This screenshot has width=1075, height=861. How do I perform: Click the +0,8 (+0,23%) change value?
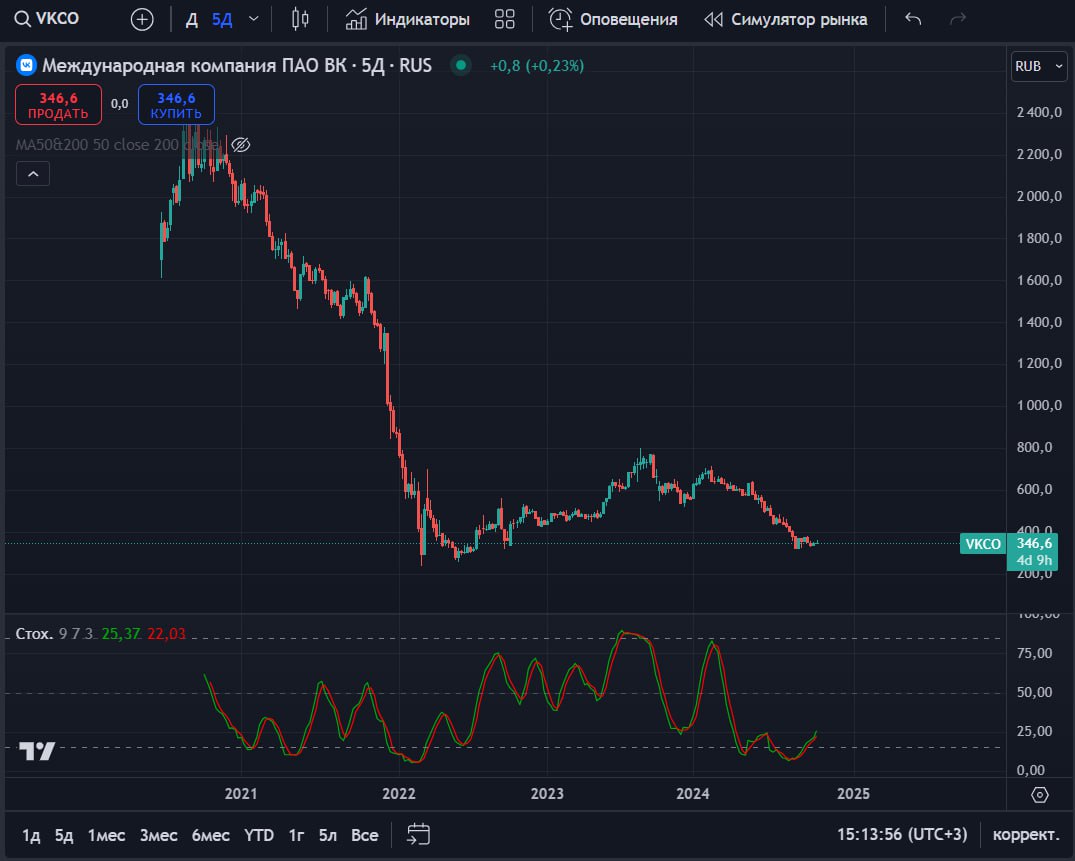tap(537, 66)
